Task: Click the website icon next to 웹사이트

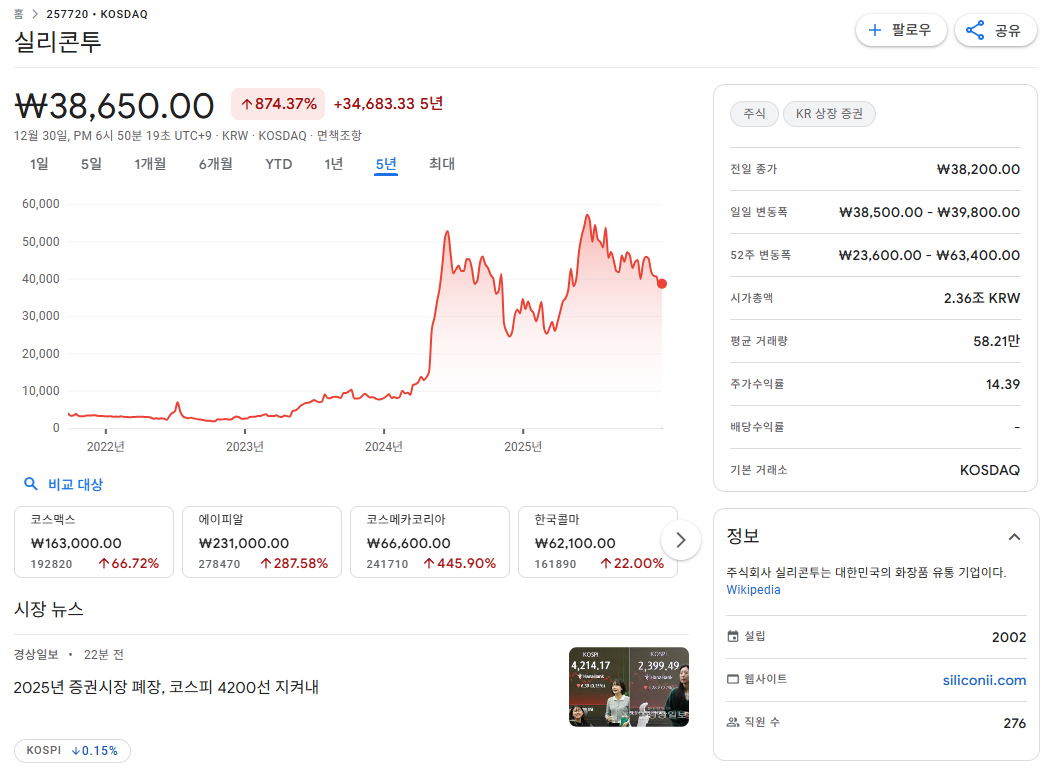Action: click(x=733, y=679)
